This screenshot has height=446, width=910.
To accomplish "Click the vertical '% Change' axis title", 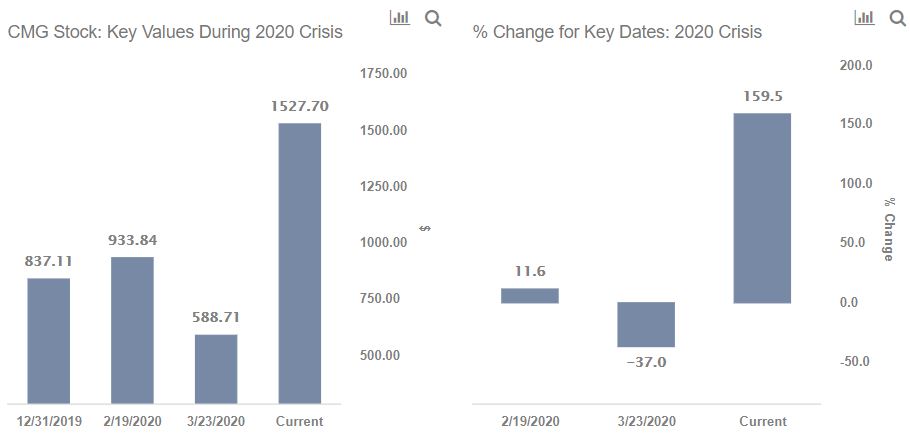I will coord(889,229).
